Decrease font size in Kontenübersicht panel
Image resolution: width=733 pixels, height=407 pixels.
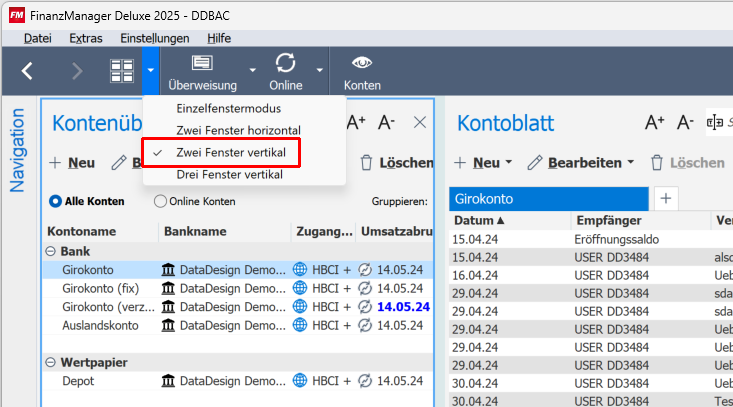[386, 123]
